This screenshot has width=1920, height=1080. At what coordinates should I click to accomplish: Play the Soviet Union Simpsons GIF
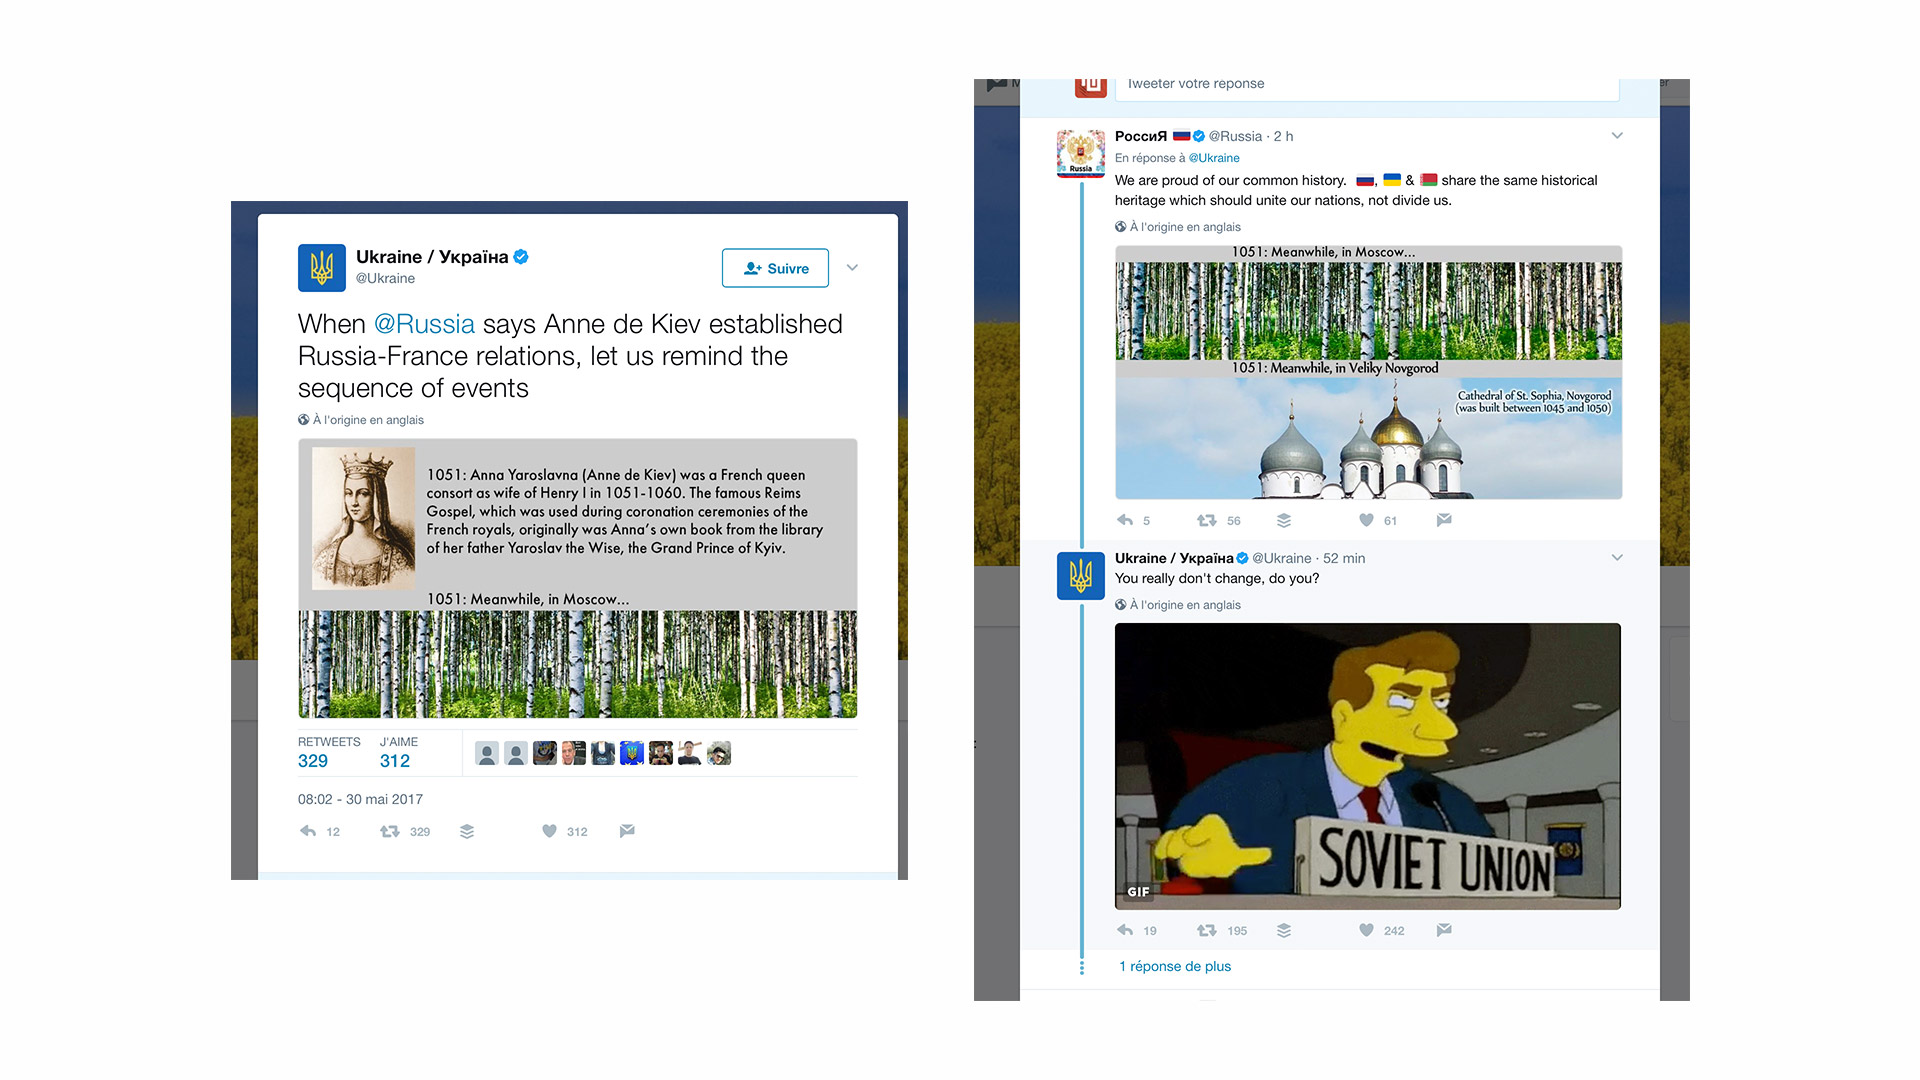(x=1368, y=766)
